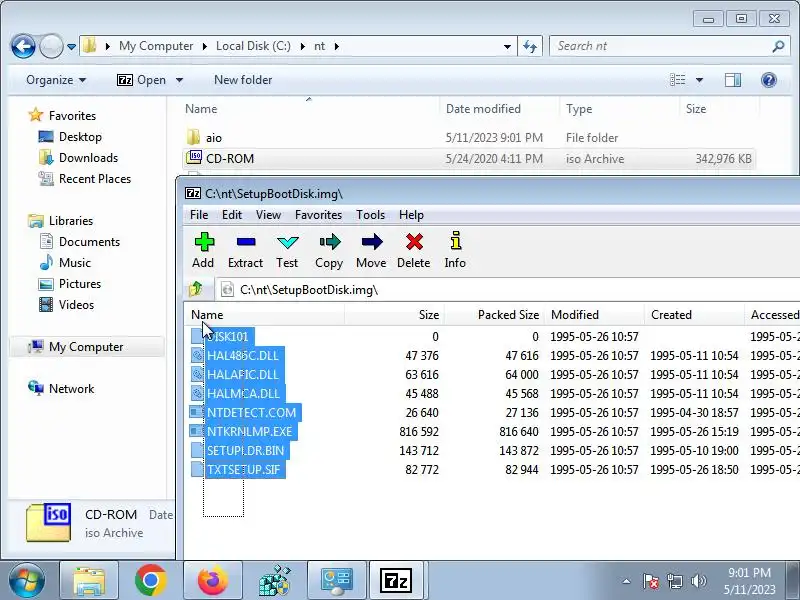Go up one folder level in 7-Zip
Screen dimensions: 800x600
[196, 289]
